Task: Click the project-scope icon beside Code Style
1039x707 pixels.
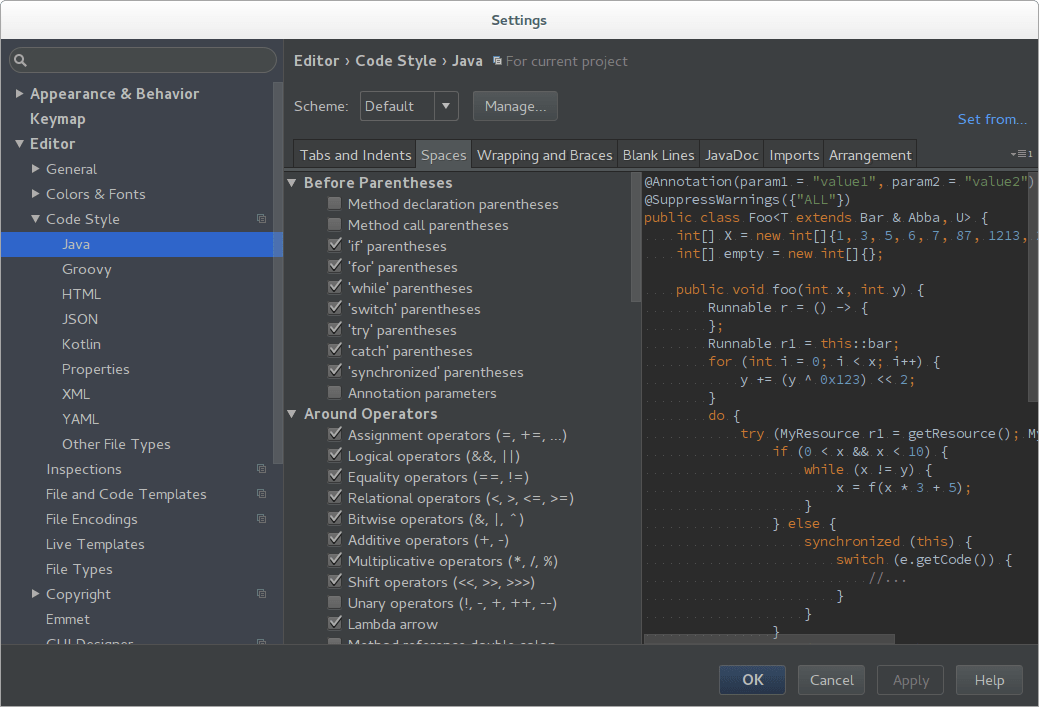Action: [261, 219]
